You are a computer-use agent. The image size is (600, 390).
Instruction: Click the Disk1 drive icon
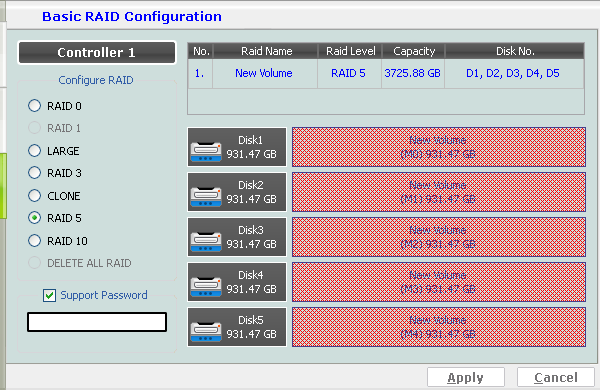206,152
